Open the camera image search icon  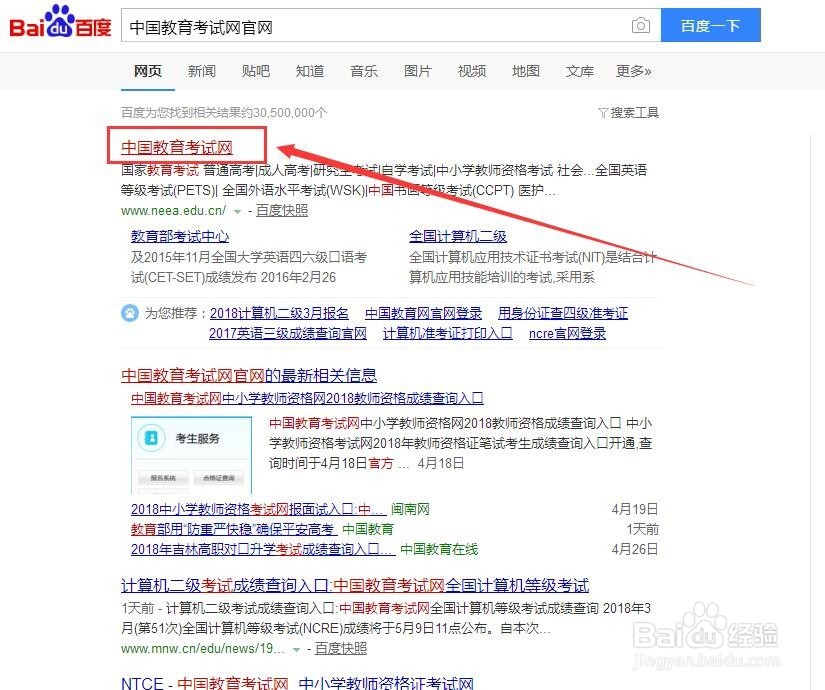(640, 25)
